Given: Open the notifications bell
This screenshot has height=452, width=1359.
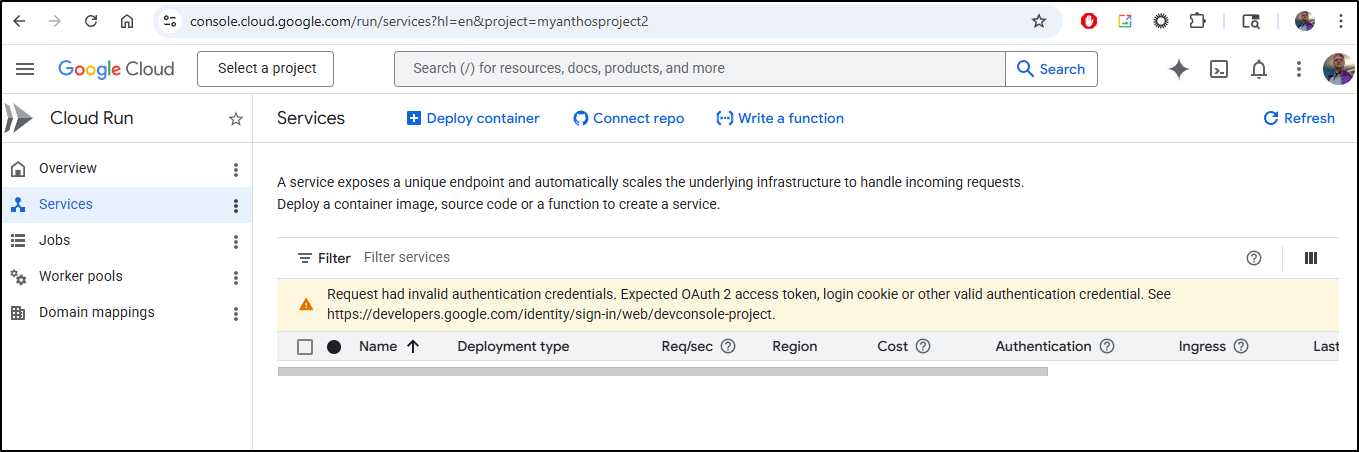Looking at the screenshot, I should 1259,69.
